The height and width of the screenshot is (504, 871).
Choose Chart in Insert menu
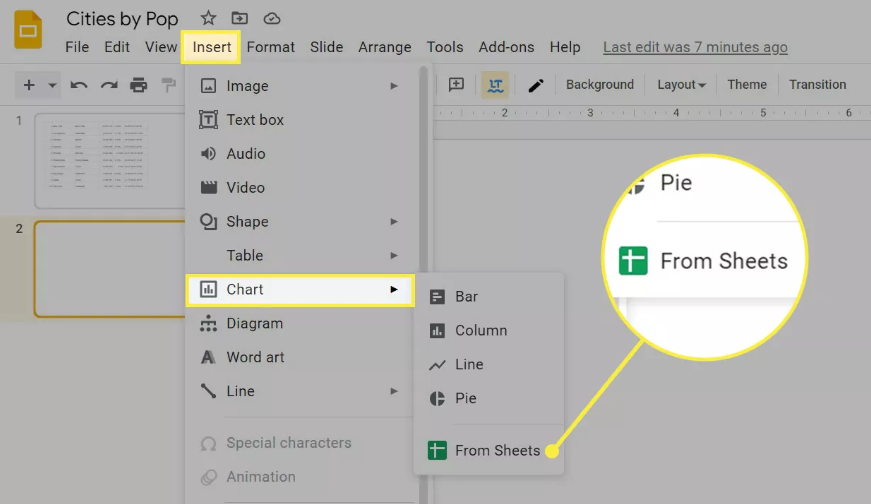(300, 290)
